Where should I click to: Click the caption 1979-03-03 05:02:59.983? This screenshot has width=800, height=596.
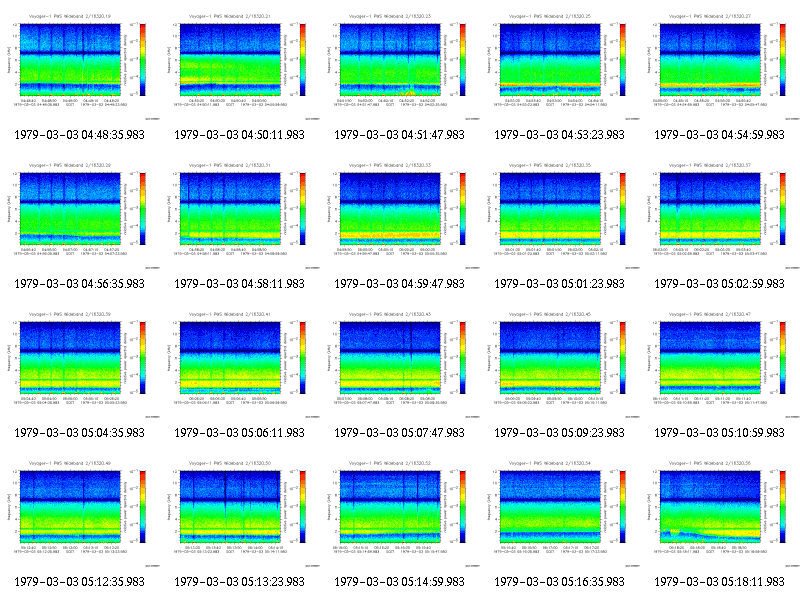click(x=719, y=284)
